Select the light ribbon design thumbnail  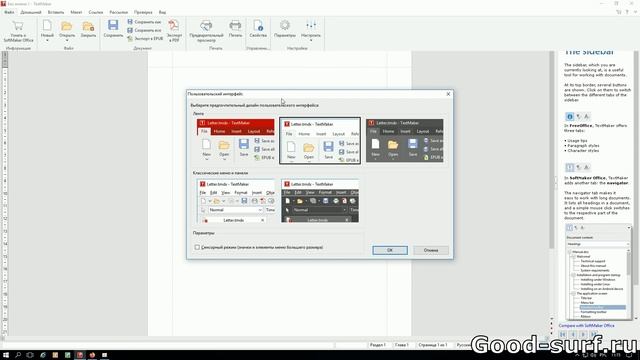tap(320, 141)
